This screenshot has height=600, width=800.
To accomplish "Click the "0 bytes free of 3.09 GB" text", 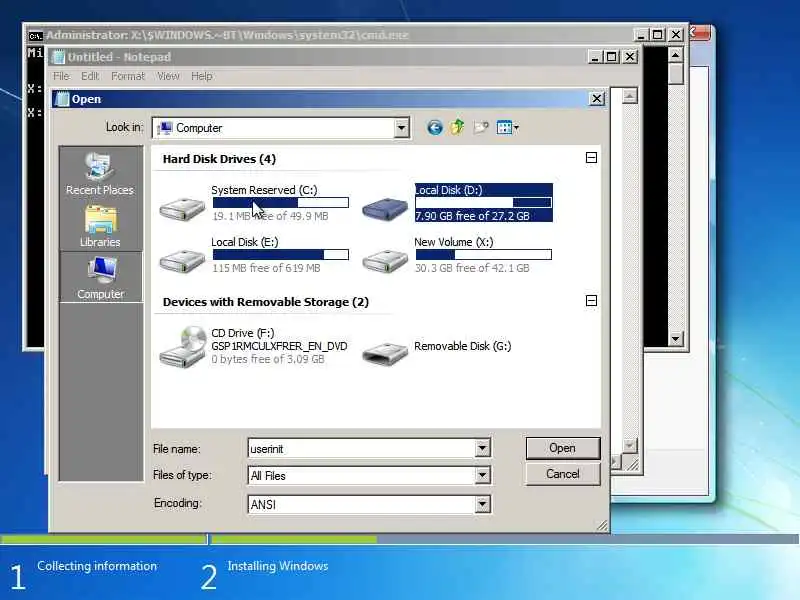I will 268,359.
